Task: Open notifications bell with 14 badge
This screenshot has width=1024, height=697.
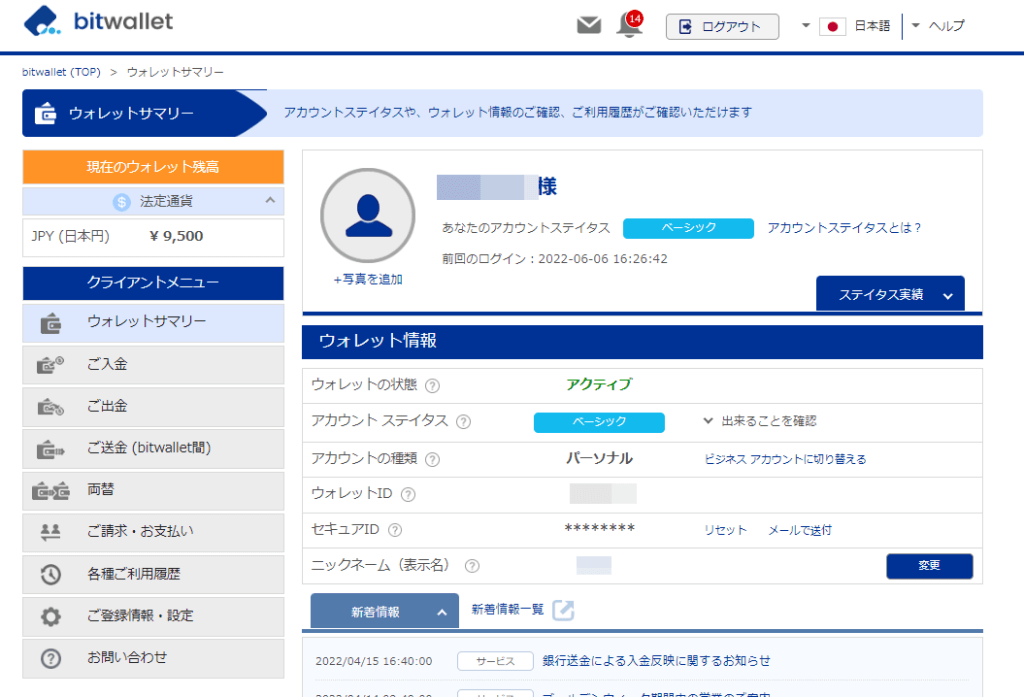Action: (629, 25)
